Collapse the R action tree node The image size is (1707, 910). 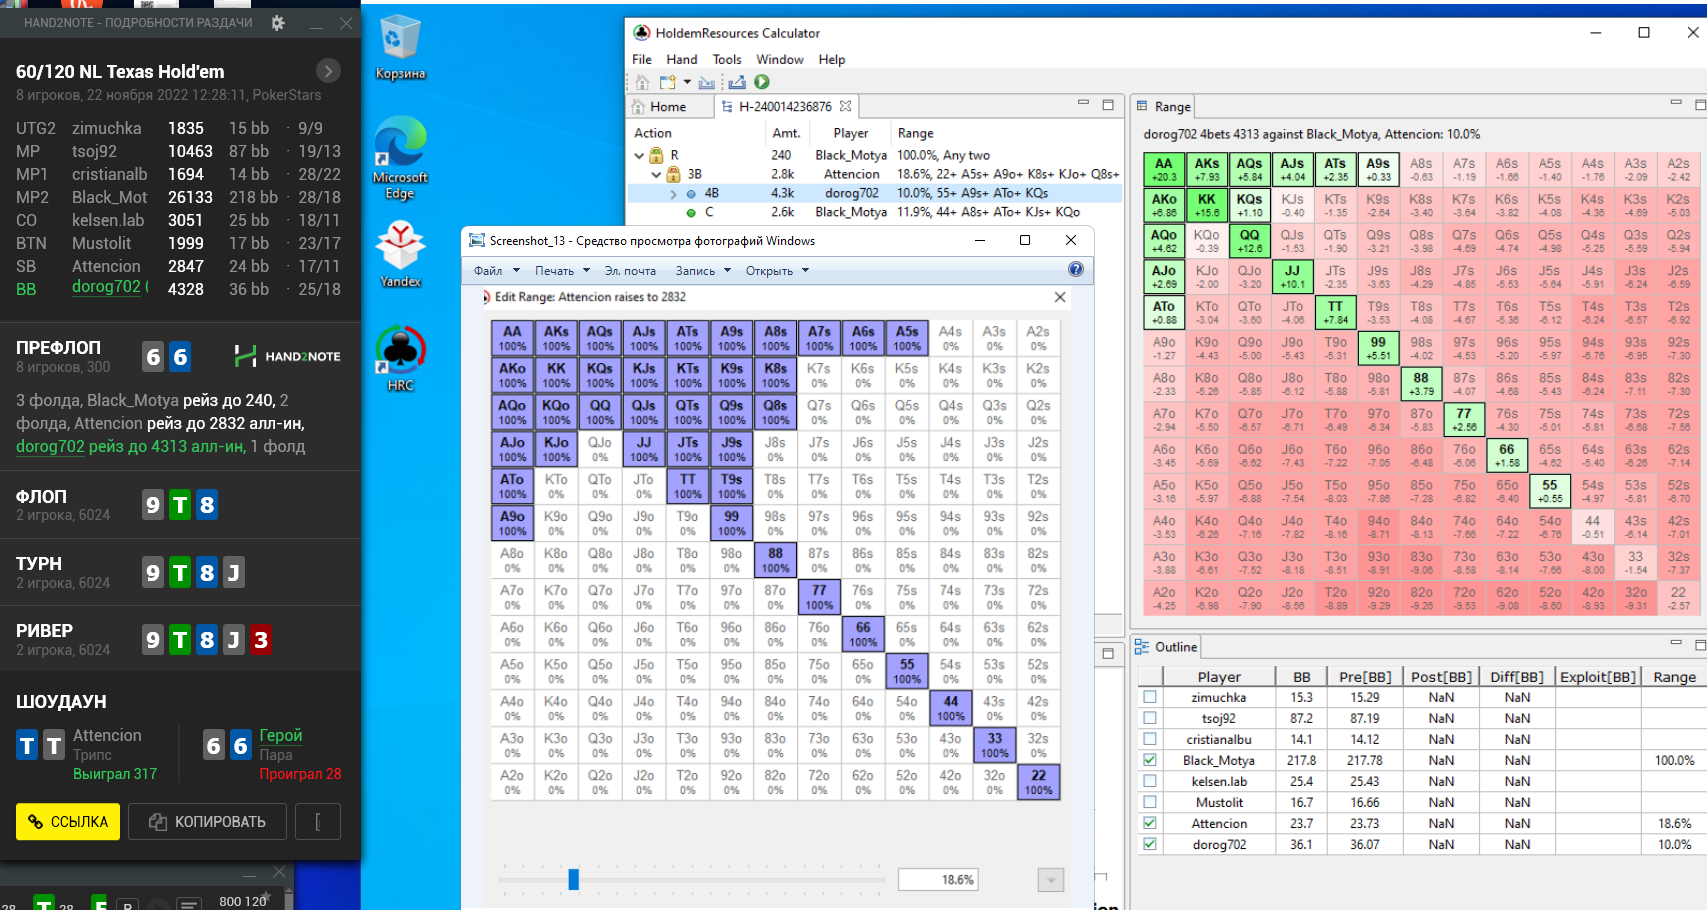coord(640,155)
